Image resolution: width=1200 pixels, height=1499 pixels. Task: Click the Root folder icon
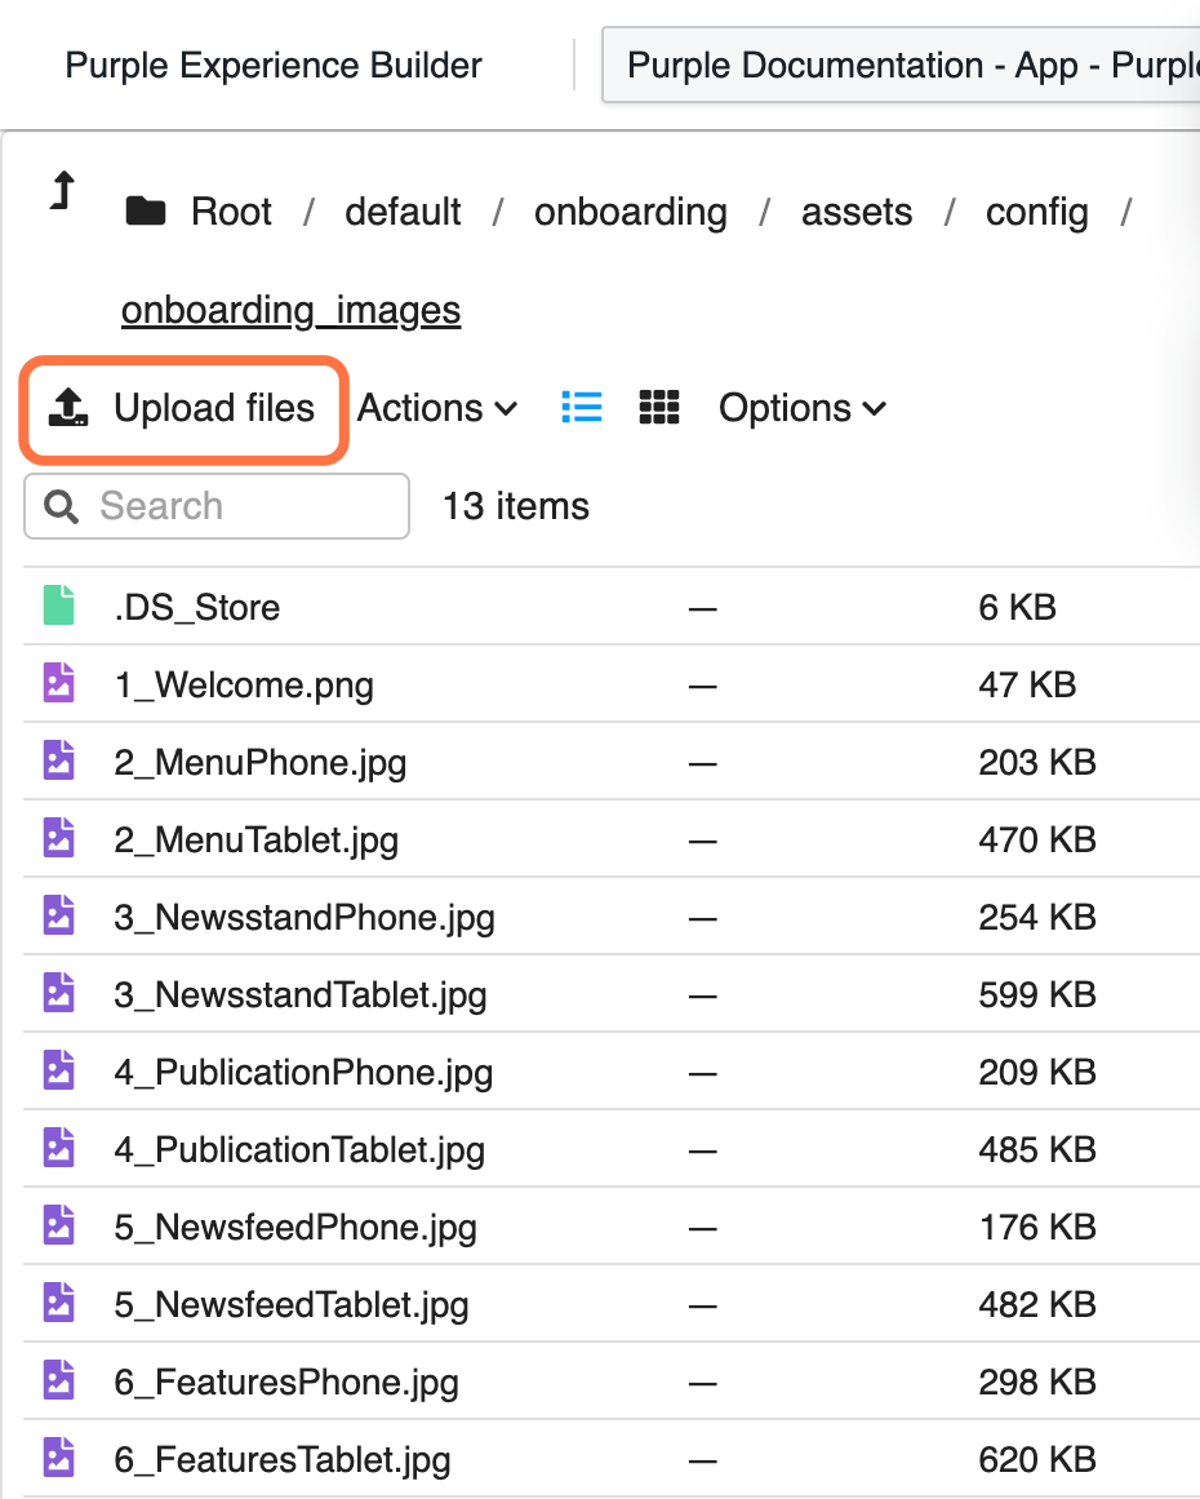[x=146, y=211]
